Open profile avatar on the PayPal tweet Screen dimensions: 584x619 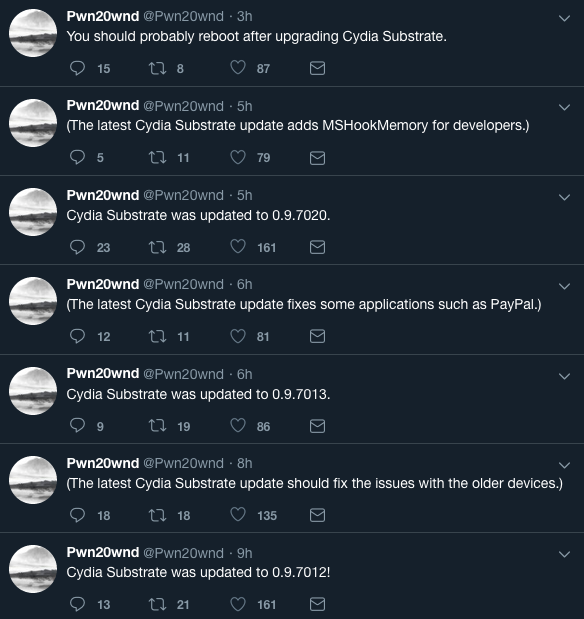[33, 301]
